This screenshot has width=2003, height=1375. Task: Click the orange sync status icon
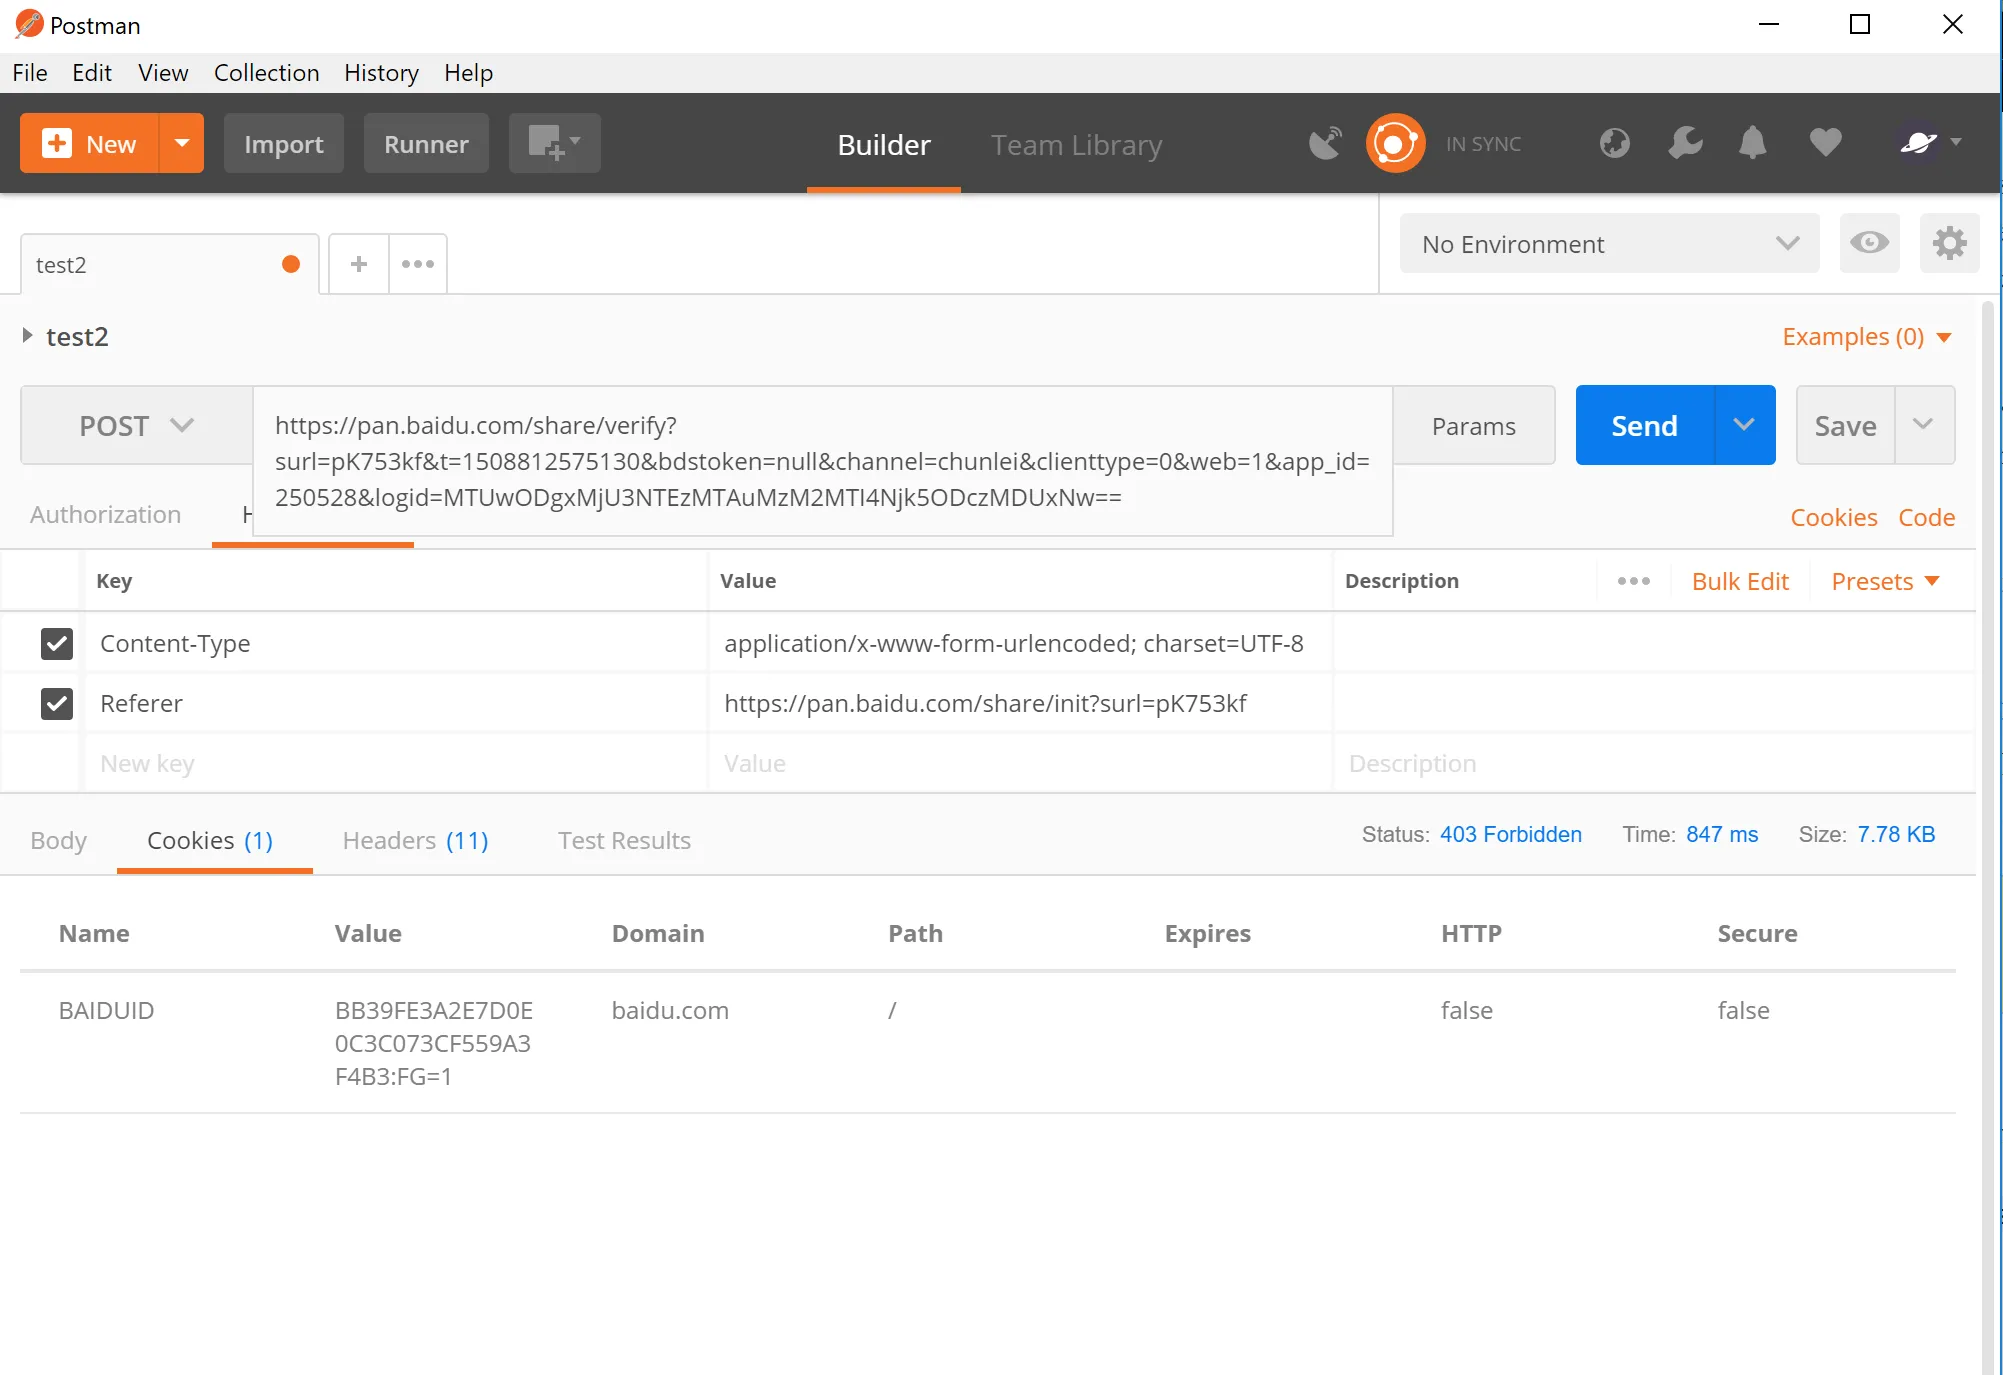[x=1395, y=144]
